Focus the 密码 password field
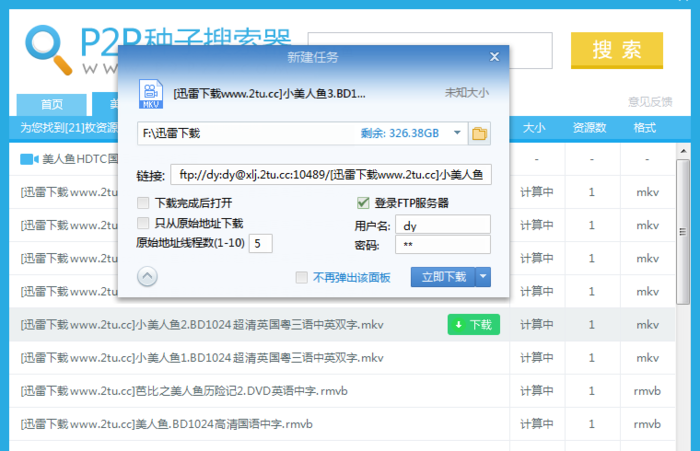This screenshot has width=700, height=451. (x=443, y=245)
